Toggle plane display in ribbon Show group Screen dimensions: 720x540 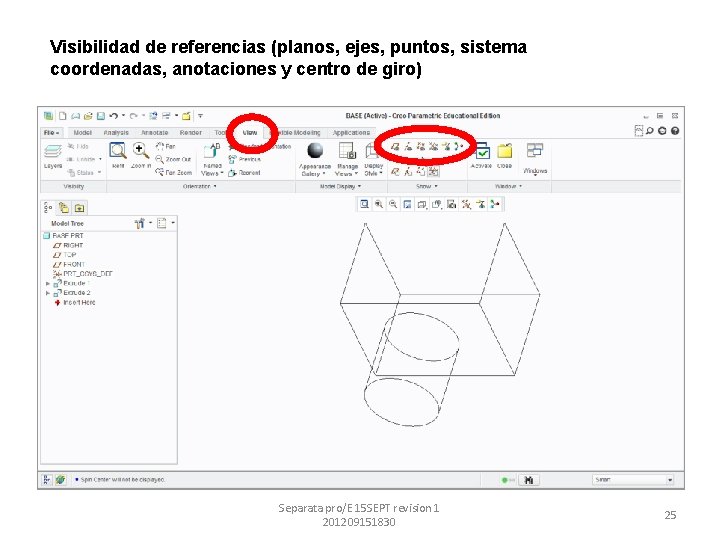pyautogui.click(x=395, y=146)
